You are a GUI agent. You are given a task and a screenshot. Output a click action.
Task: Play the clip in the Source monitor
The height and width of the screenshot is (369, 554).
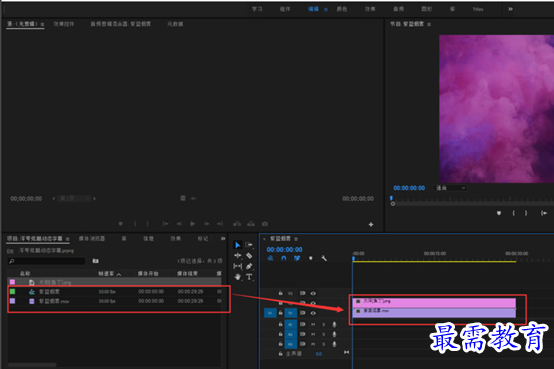click(193, 224)
